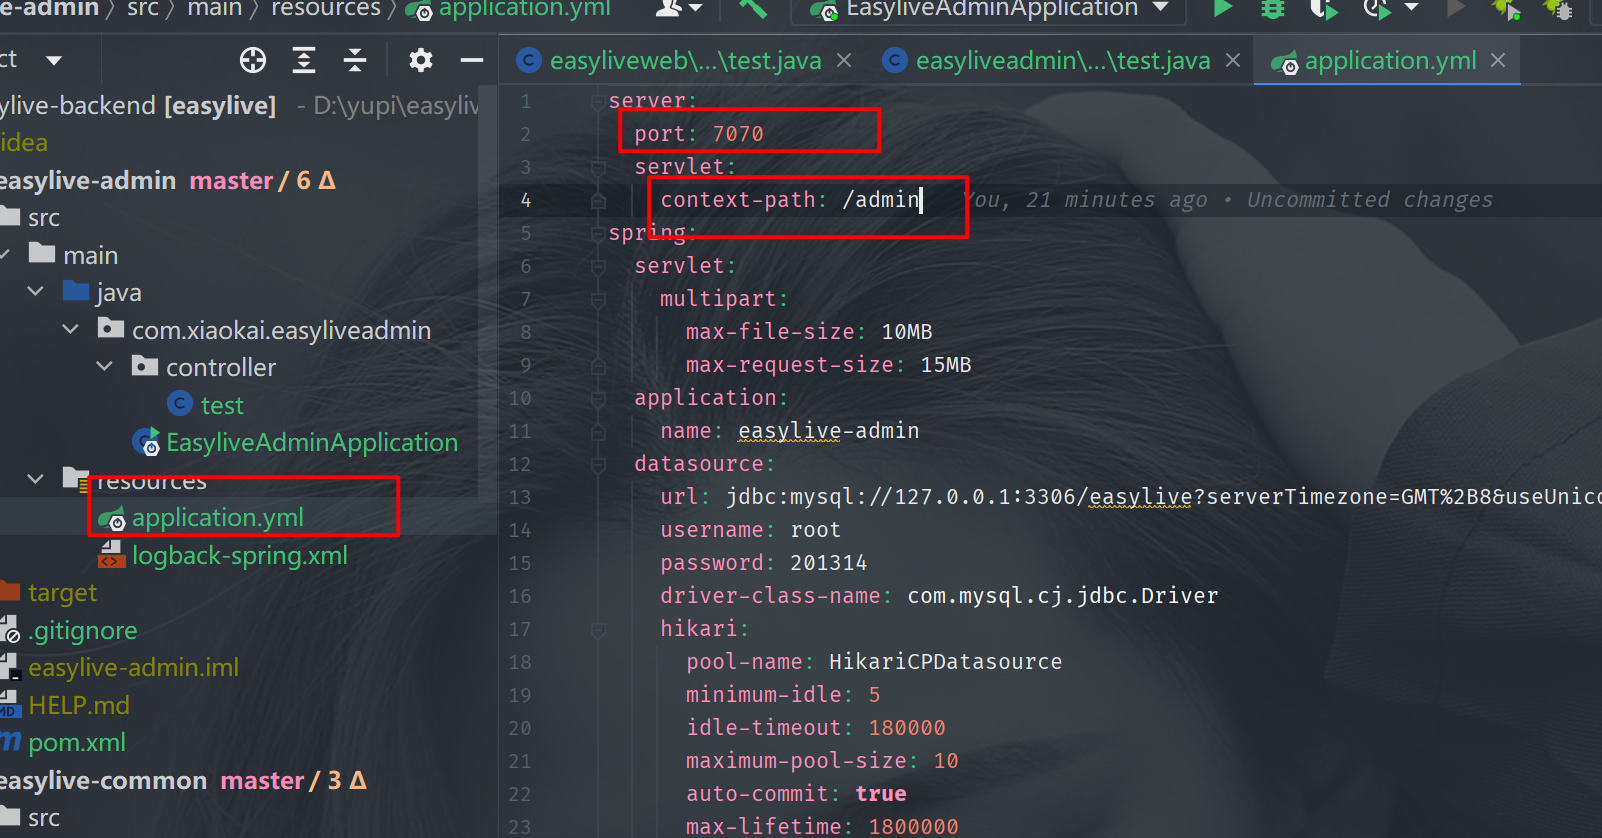The width and height of the screenshot is (1602, 838).
Task: Run EasyliveAdminApplication with the green play button
Action: point(1222,9)
